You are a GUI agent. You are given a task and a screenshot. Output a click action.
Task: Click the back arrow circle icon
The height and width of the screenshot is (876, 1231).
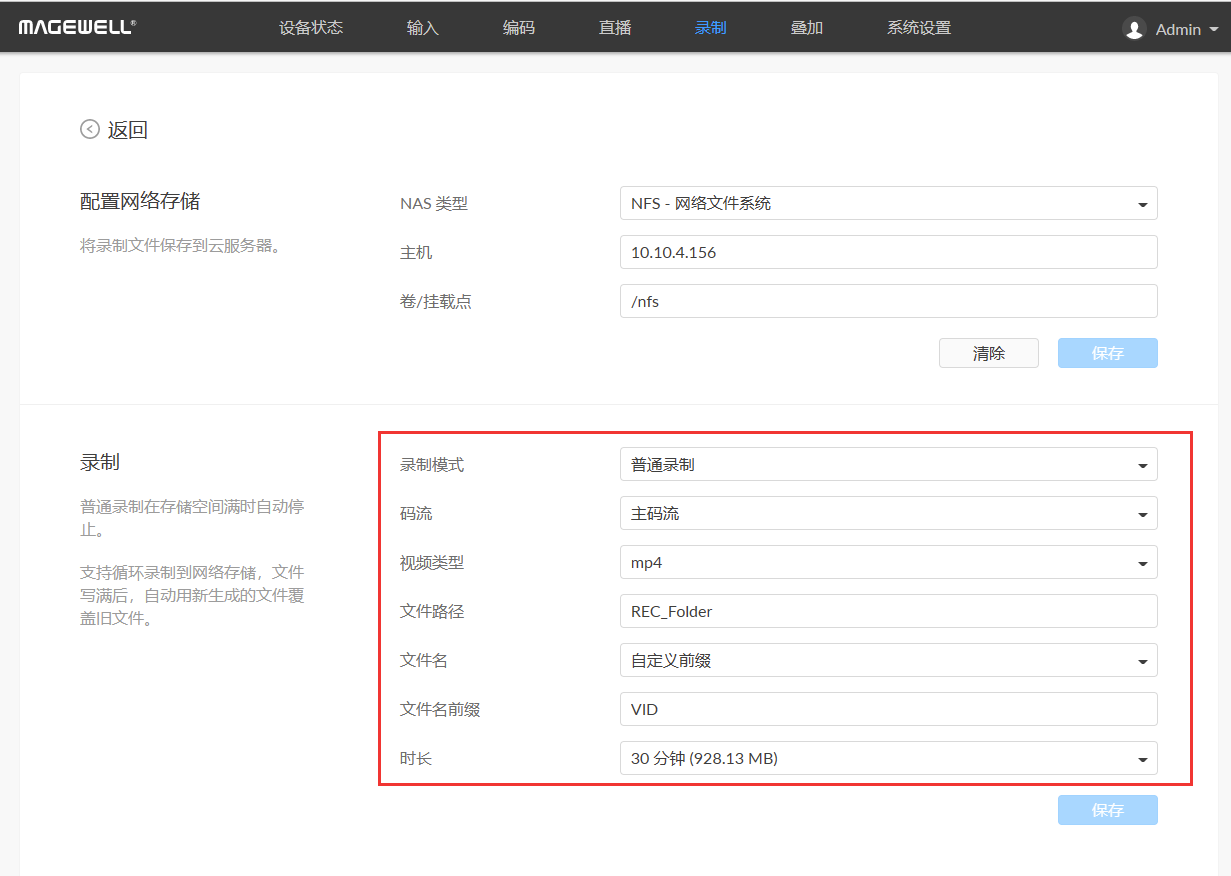tap(90, 129)
